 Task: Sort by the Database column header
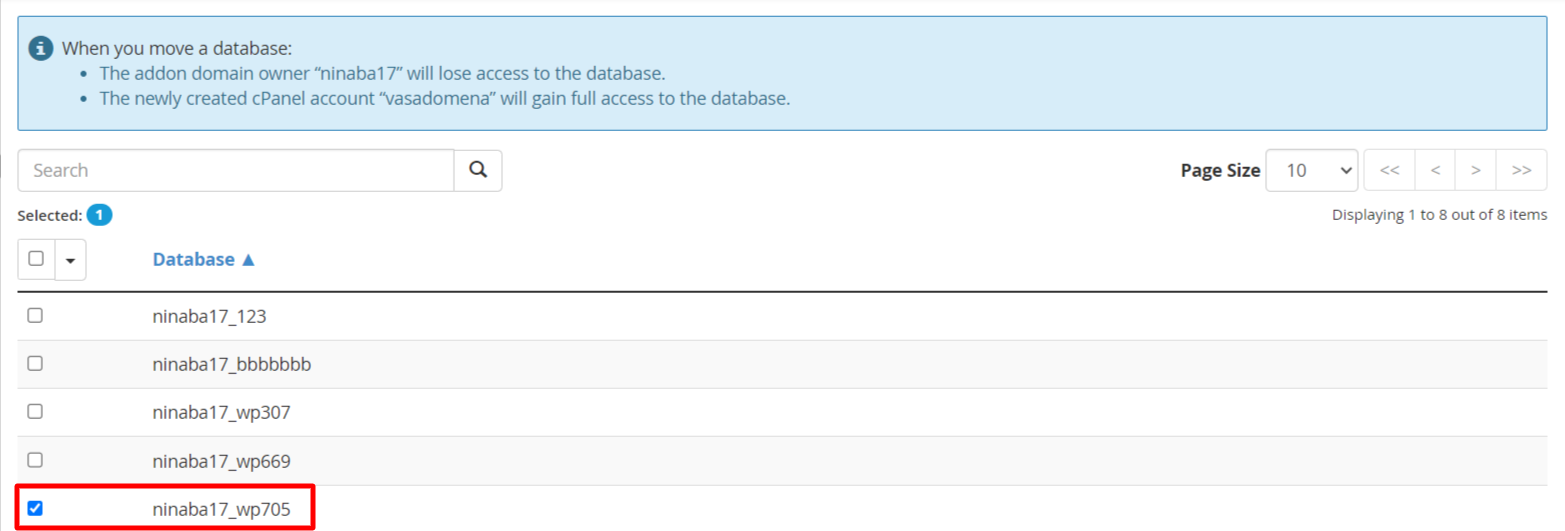195,259
